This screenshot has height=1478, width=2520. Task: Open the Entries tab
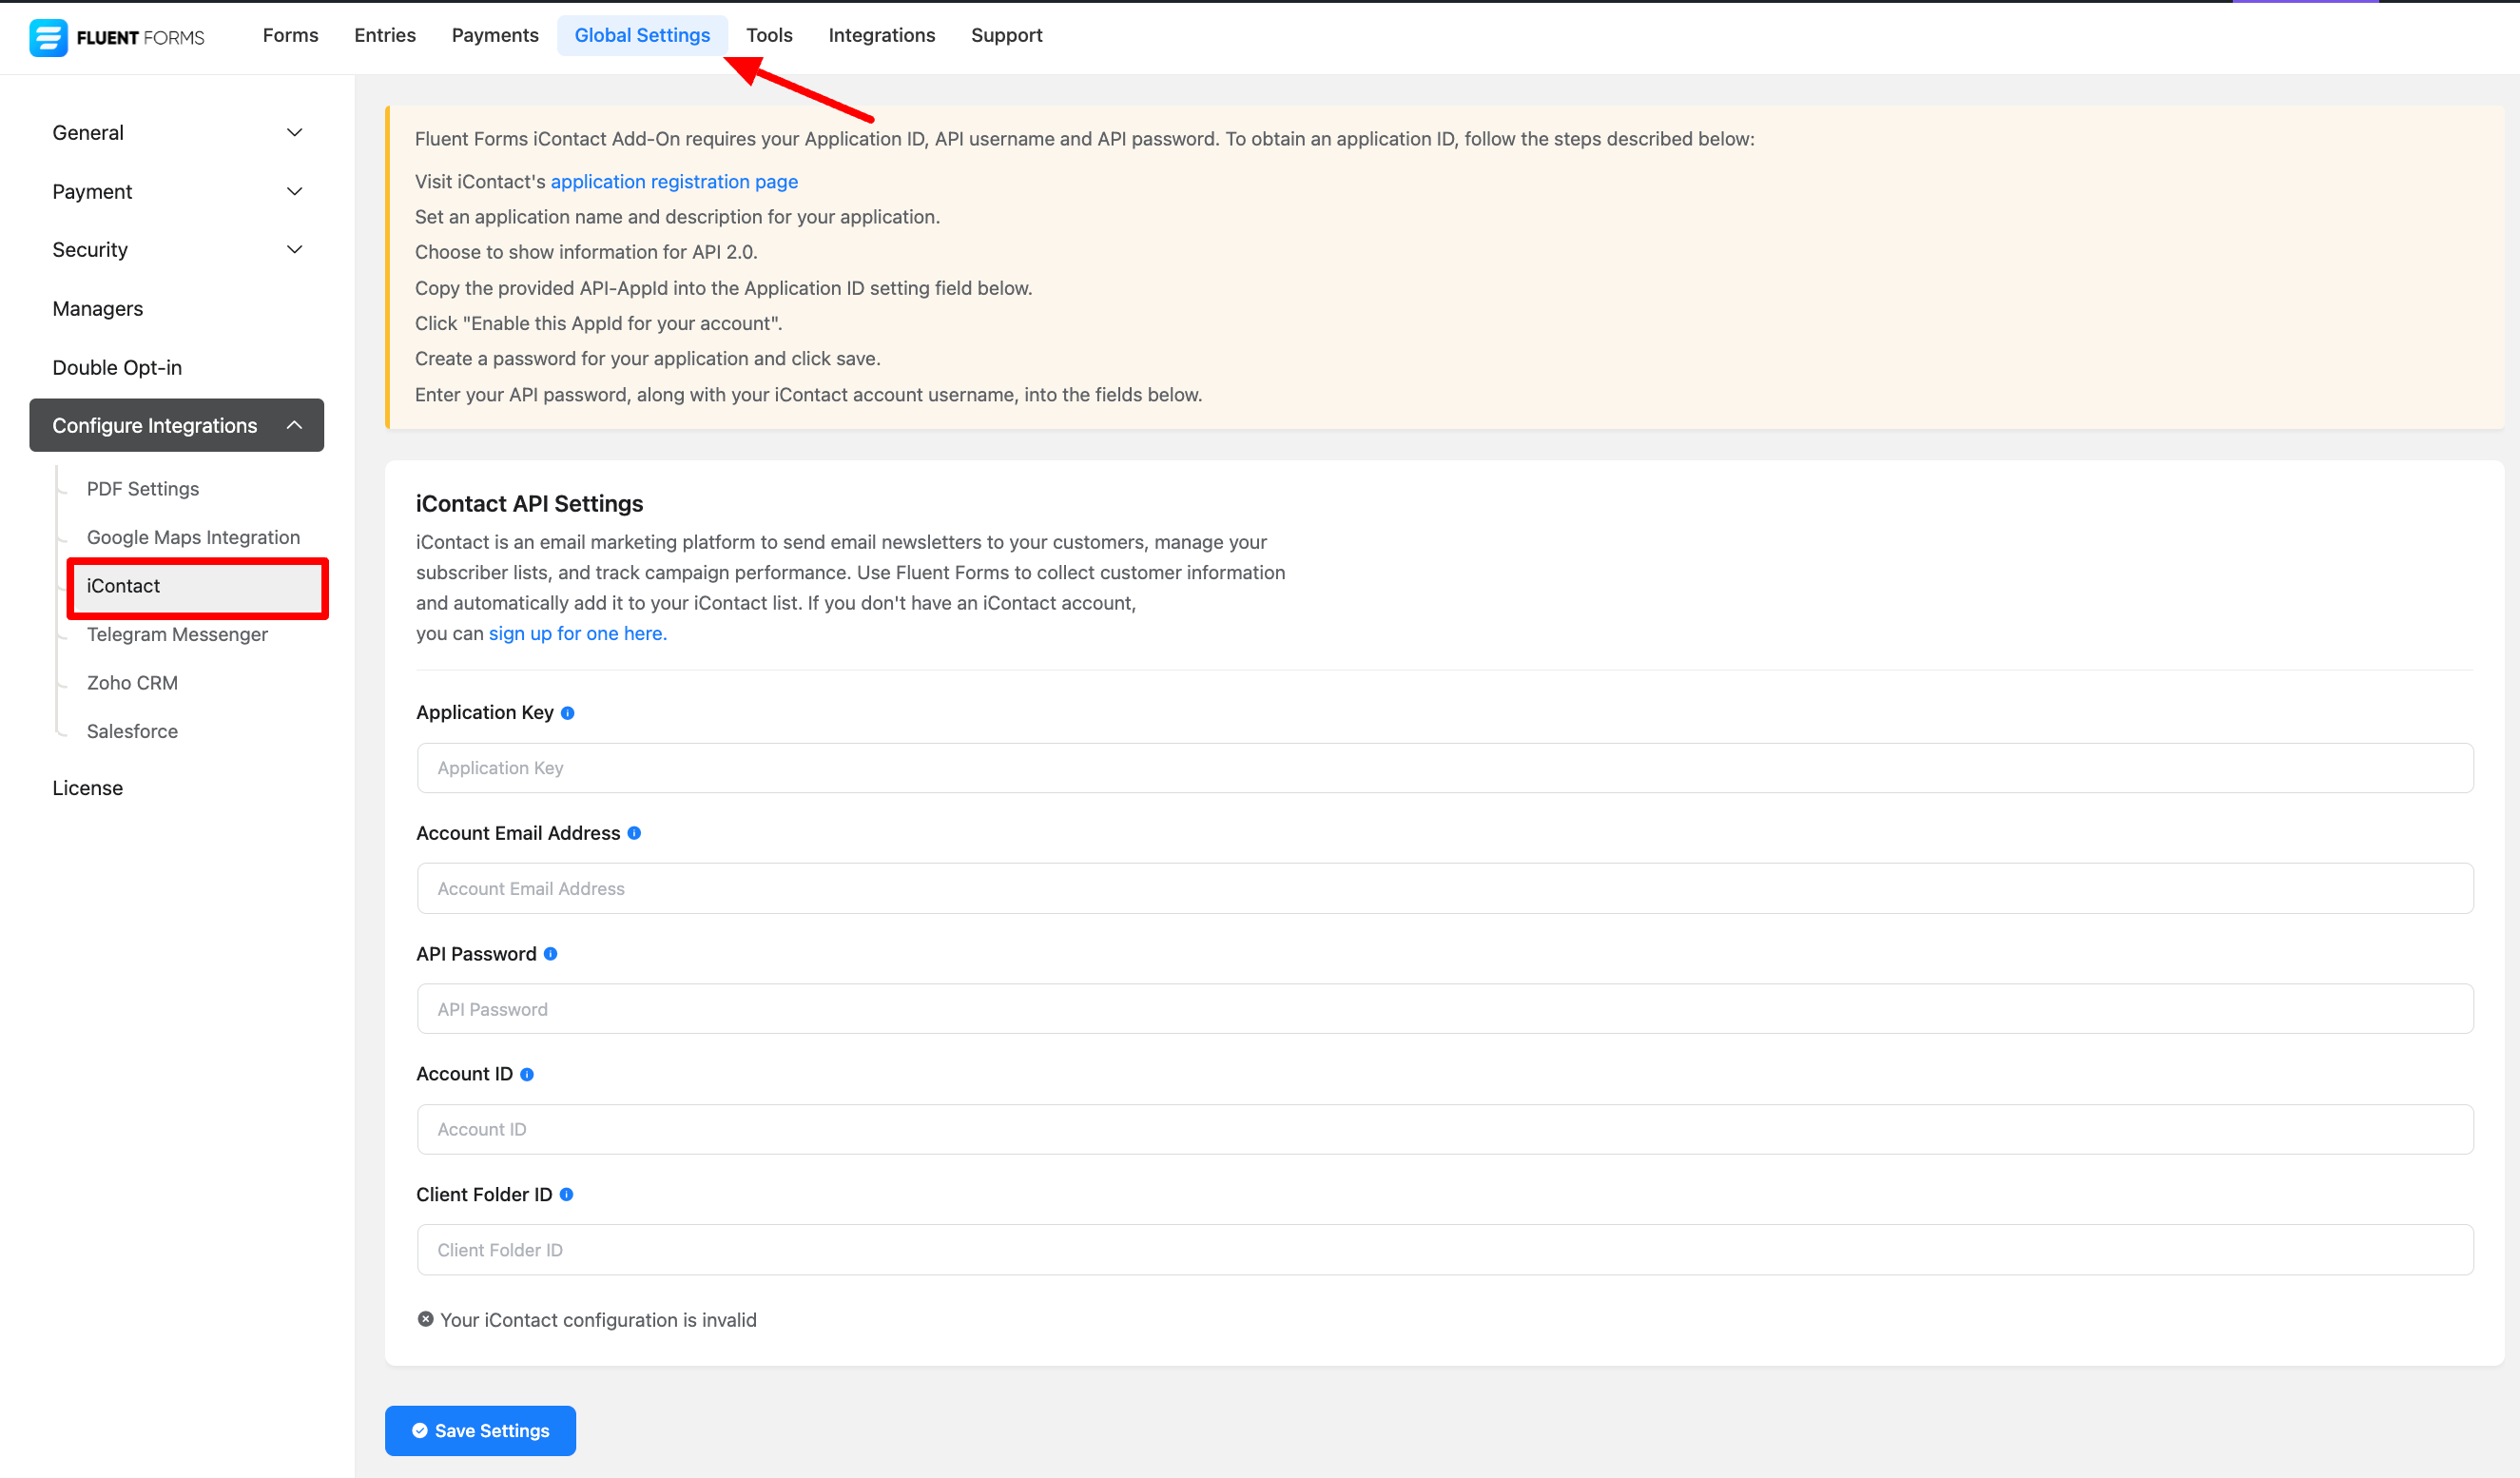385,36
